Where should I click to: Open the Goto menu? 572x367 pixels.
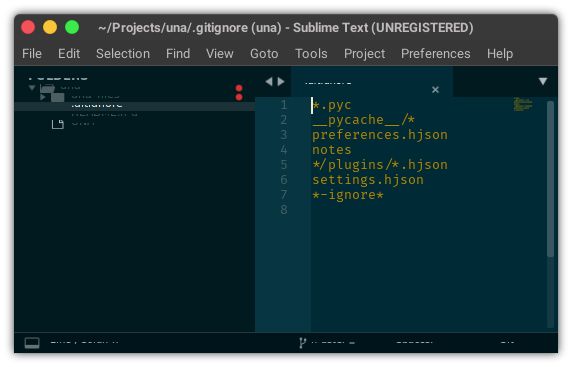tap(264, 54)
